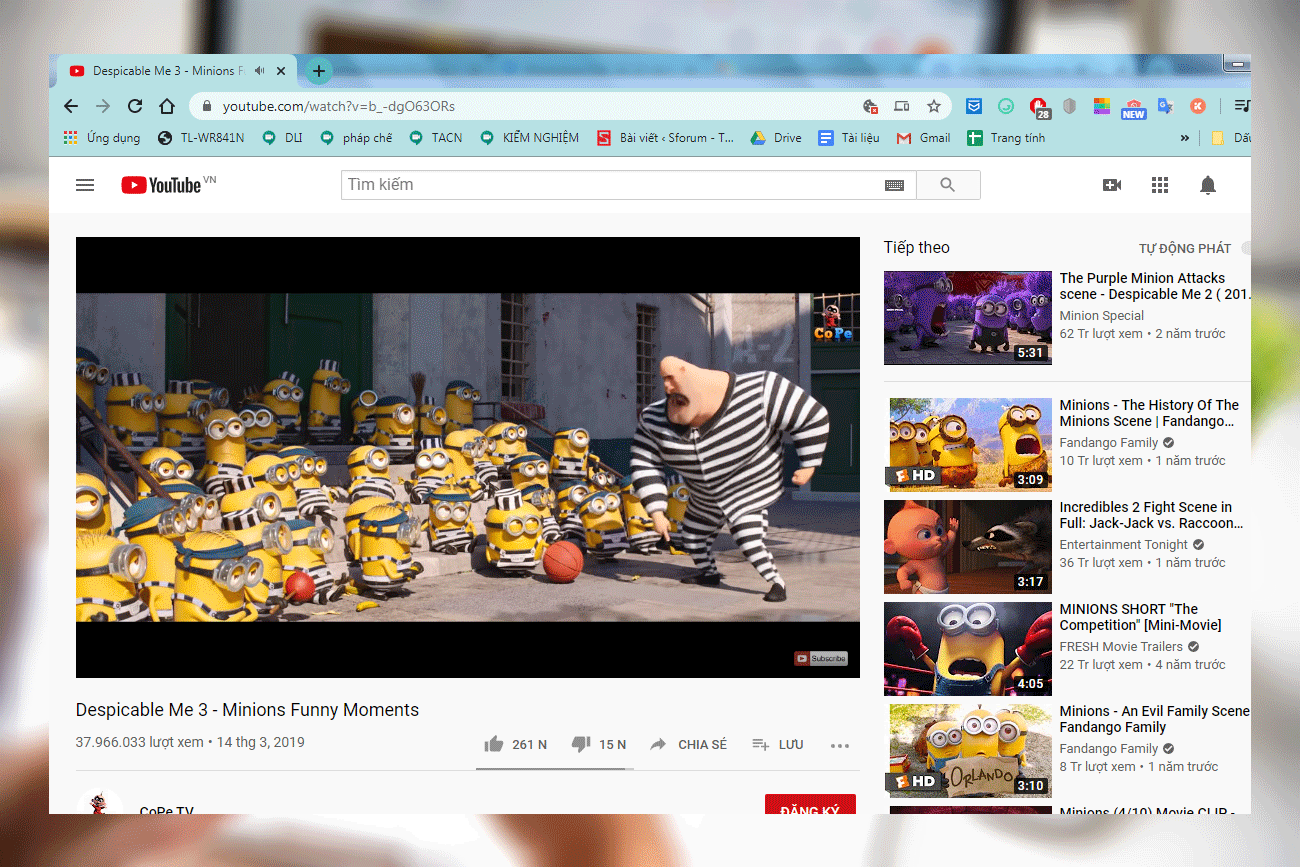Viewport: 1300px width, 867px height.
Task: Click the Purple Minion Attacks thumbnail
Action: click(x=967, y=317)
